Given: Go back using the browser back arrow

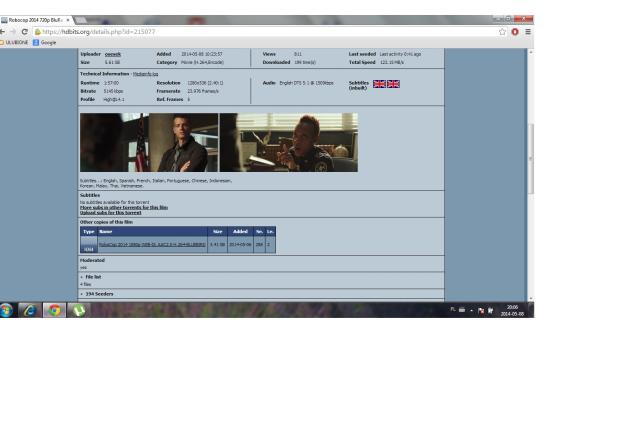Looking at the screenshot, I should click(3, 32).
